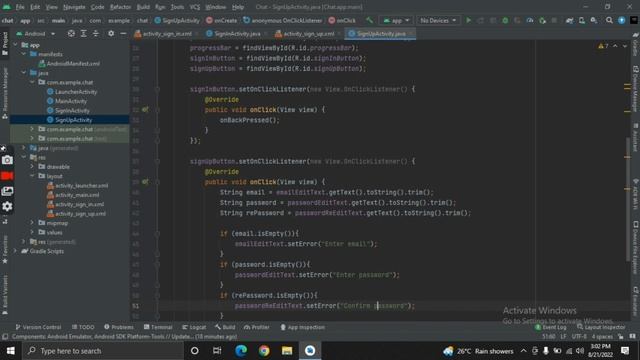Click the red video record icon on overlay
The image size is (640, 360).
pos(7,176)
